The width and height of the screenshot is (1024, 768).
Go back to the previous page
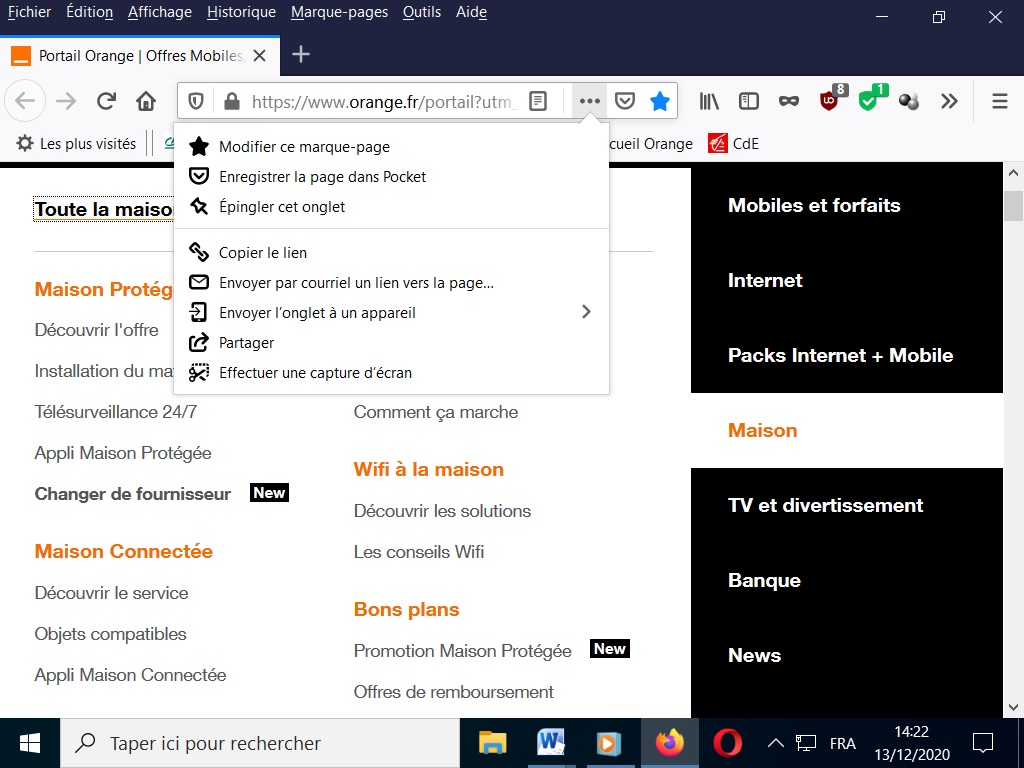click(x=25, y=101)
